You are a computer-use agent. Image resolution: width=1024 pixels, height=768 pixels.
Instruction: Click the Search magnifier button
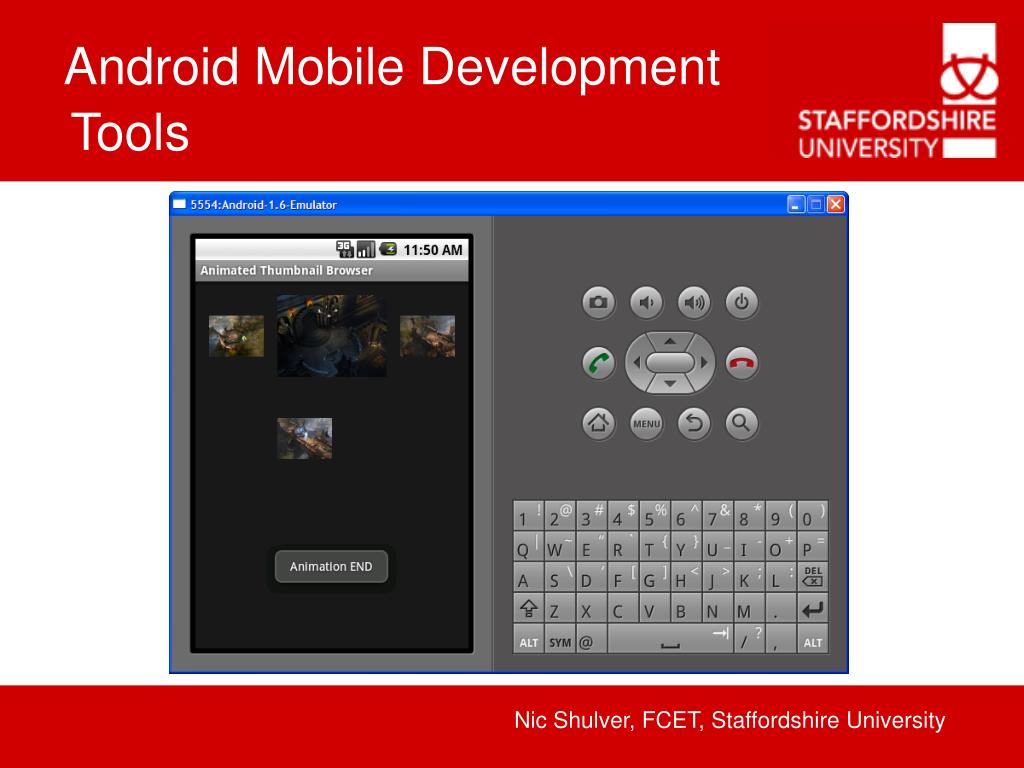[741, 423]
